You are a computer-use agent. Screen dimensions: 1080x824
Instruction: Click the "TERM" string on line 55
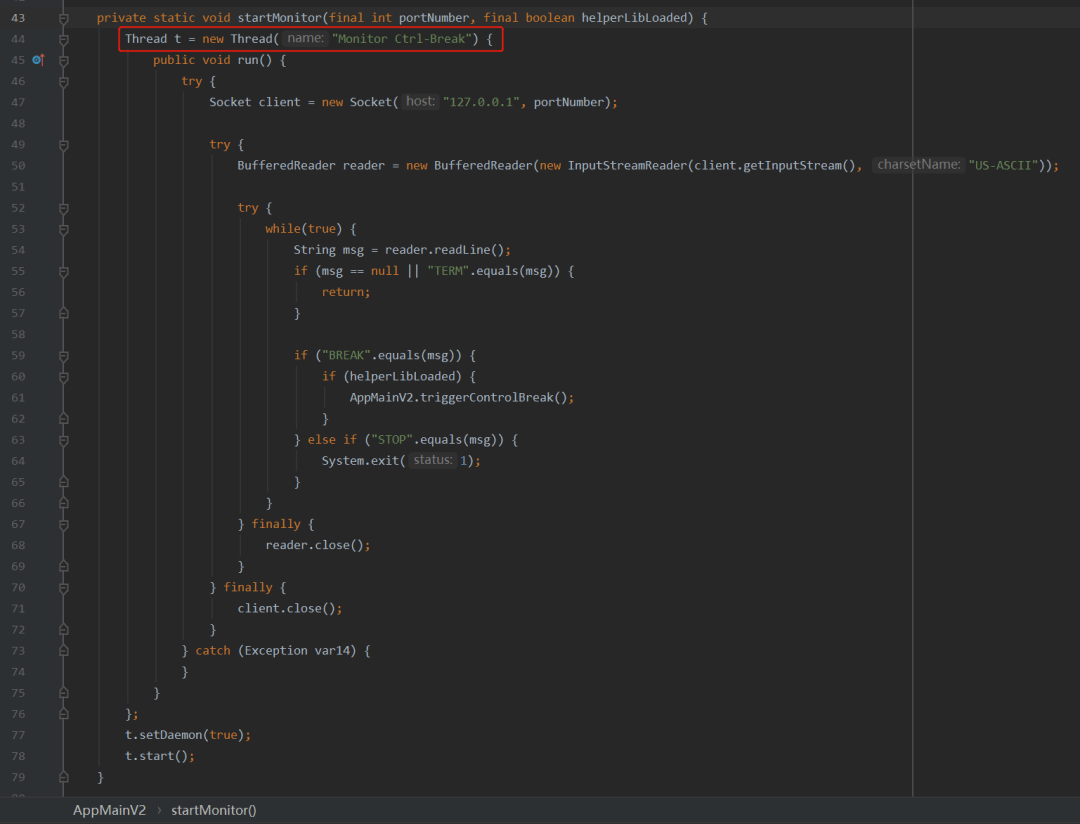point(448,271)
